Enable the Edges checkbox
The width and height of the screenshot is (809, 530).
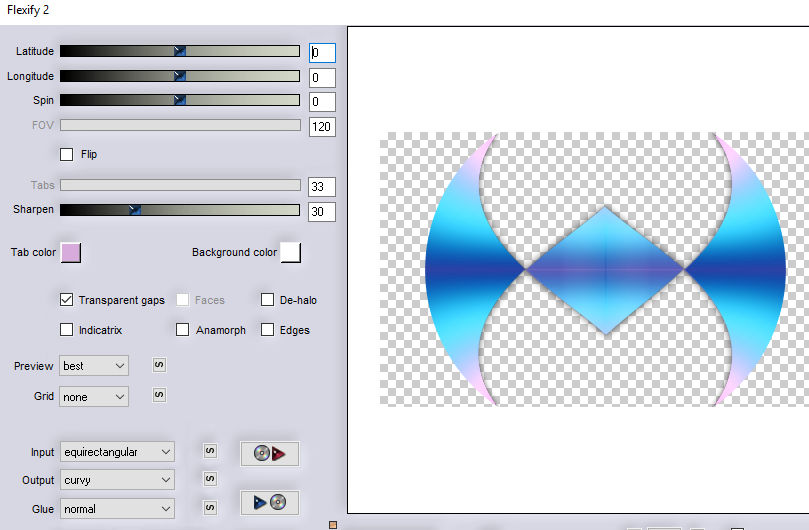pyautogui.click(x=267, y=330)
